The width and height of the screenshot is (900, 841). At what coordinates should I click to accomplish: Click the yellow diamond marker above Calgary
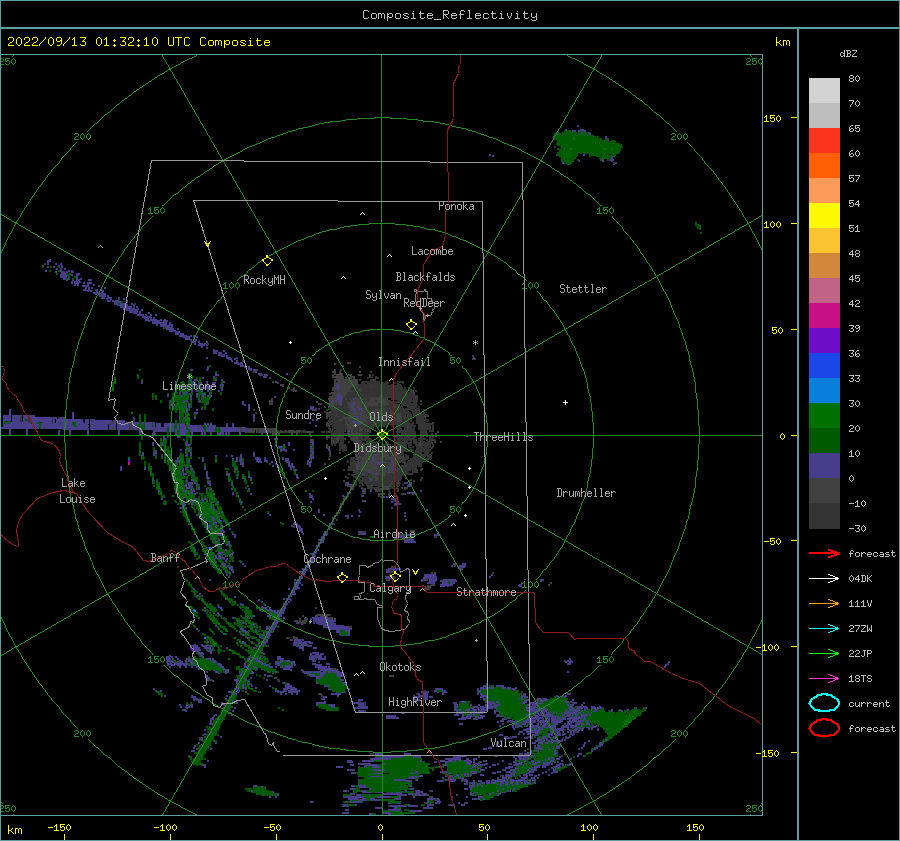pos(395,576)
